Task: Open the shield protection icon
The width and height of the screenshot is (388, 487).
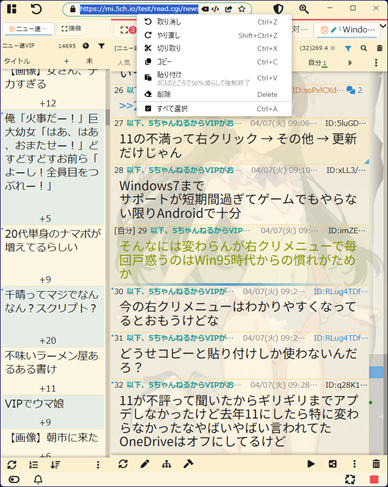Action: [278, 9]
